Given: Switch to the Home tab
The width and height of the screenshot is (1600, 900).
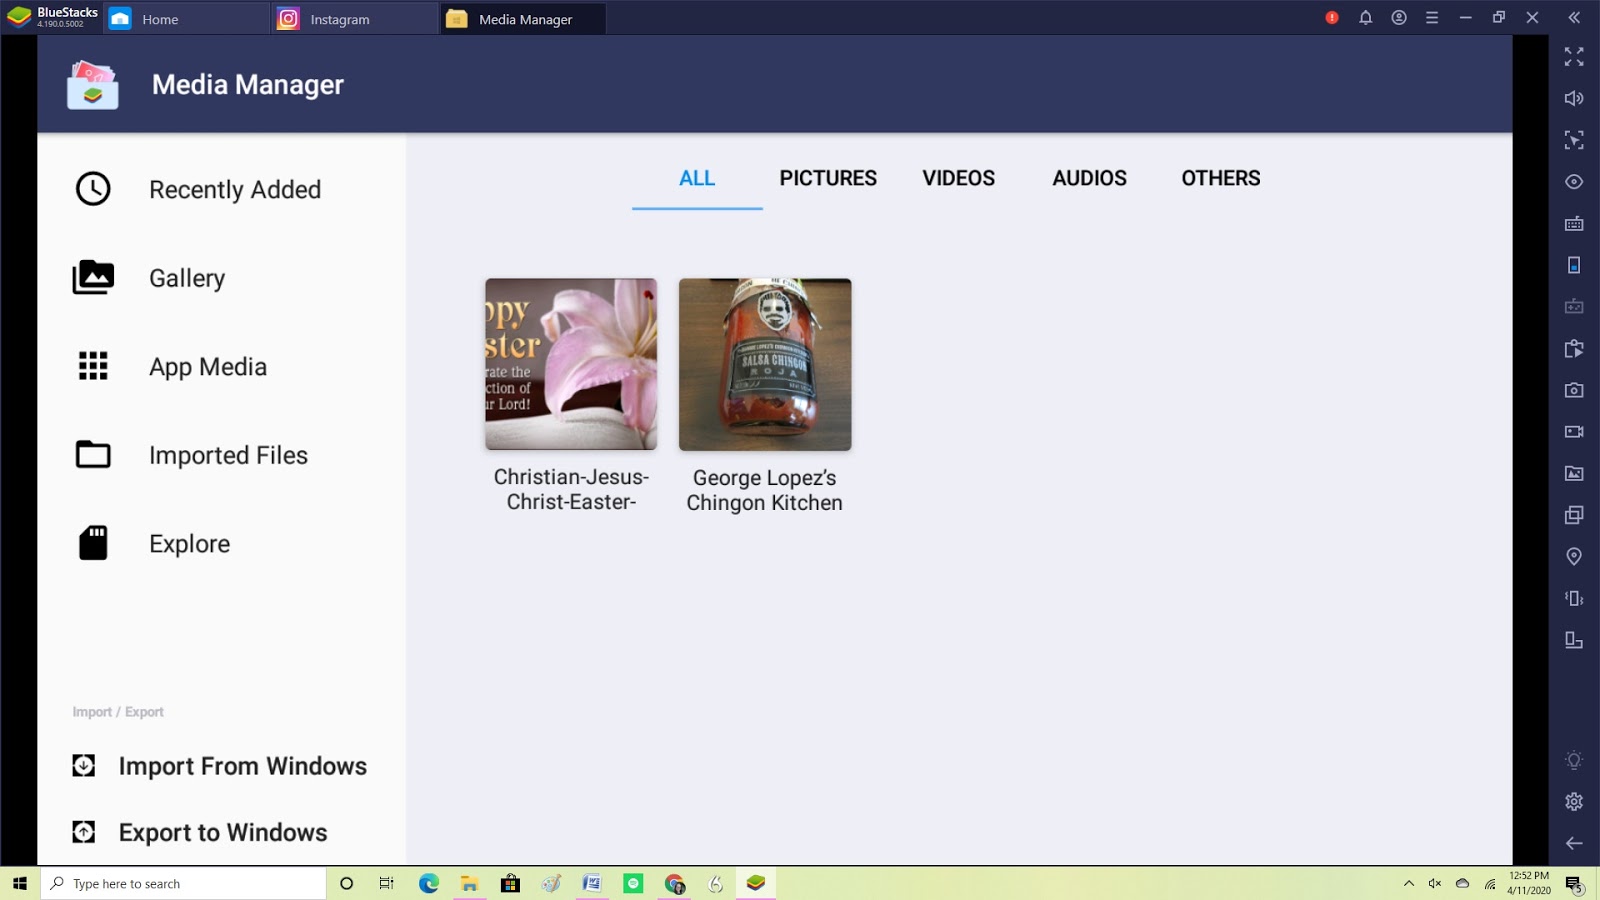Looking at the screenshot, I should click(186, 19).
